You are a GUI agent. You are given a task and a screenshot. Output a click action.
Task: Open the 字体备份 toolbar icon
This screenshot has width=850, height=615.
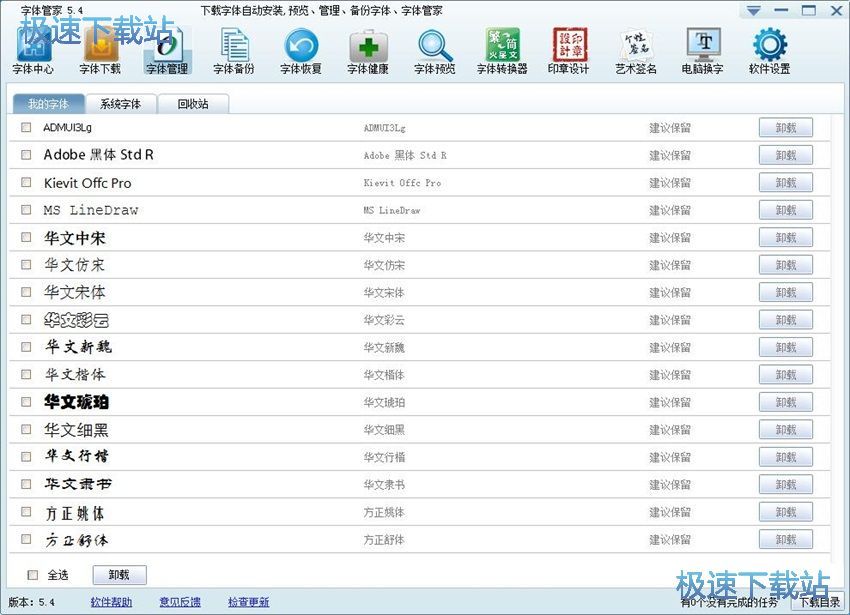coord(234,50)
